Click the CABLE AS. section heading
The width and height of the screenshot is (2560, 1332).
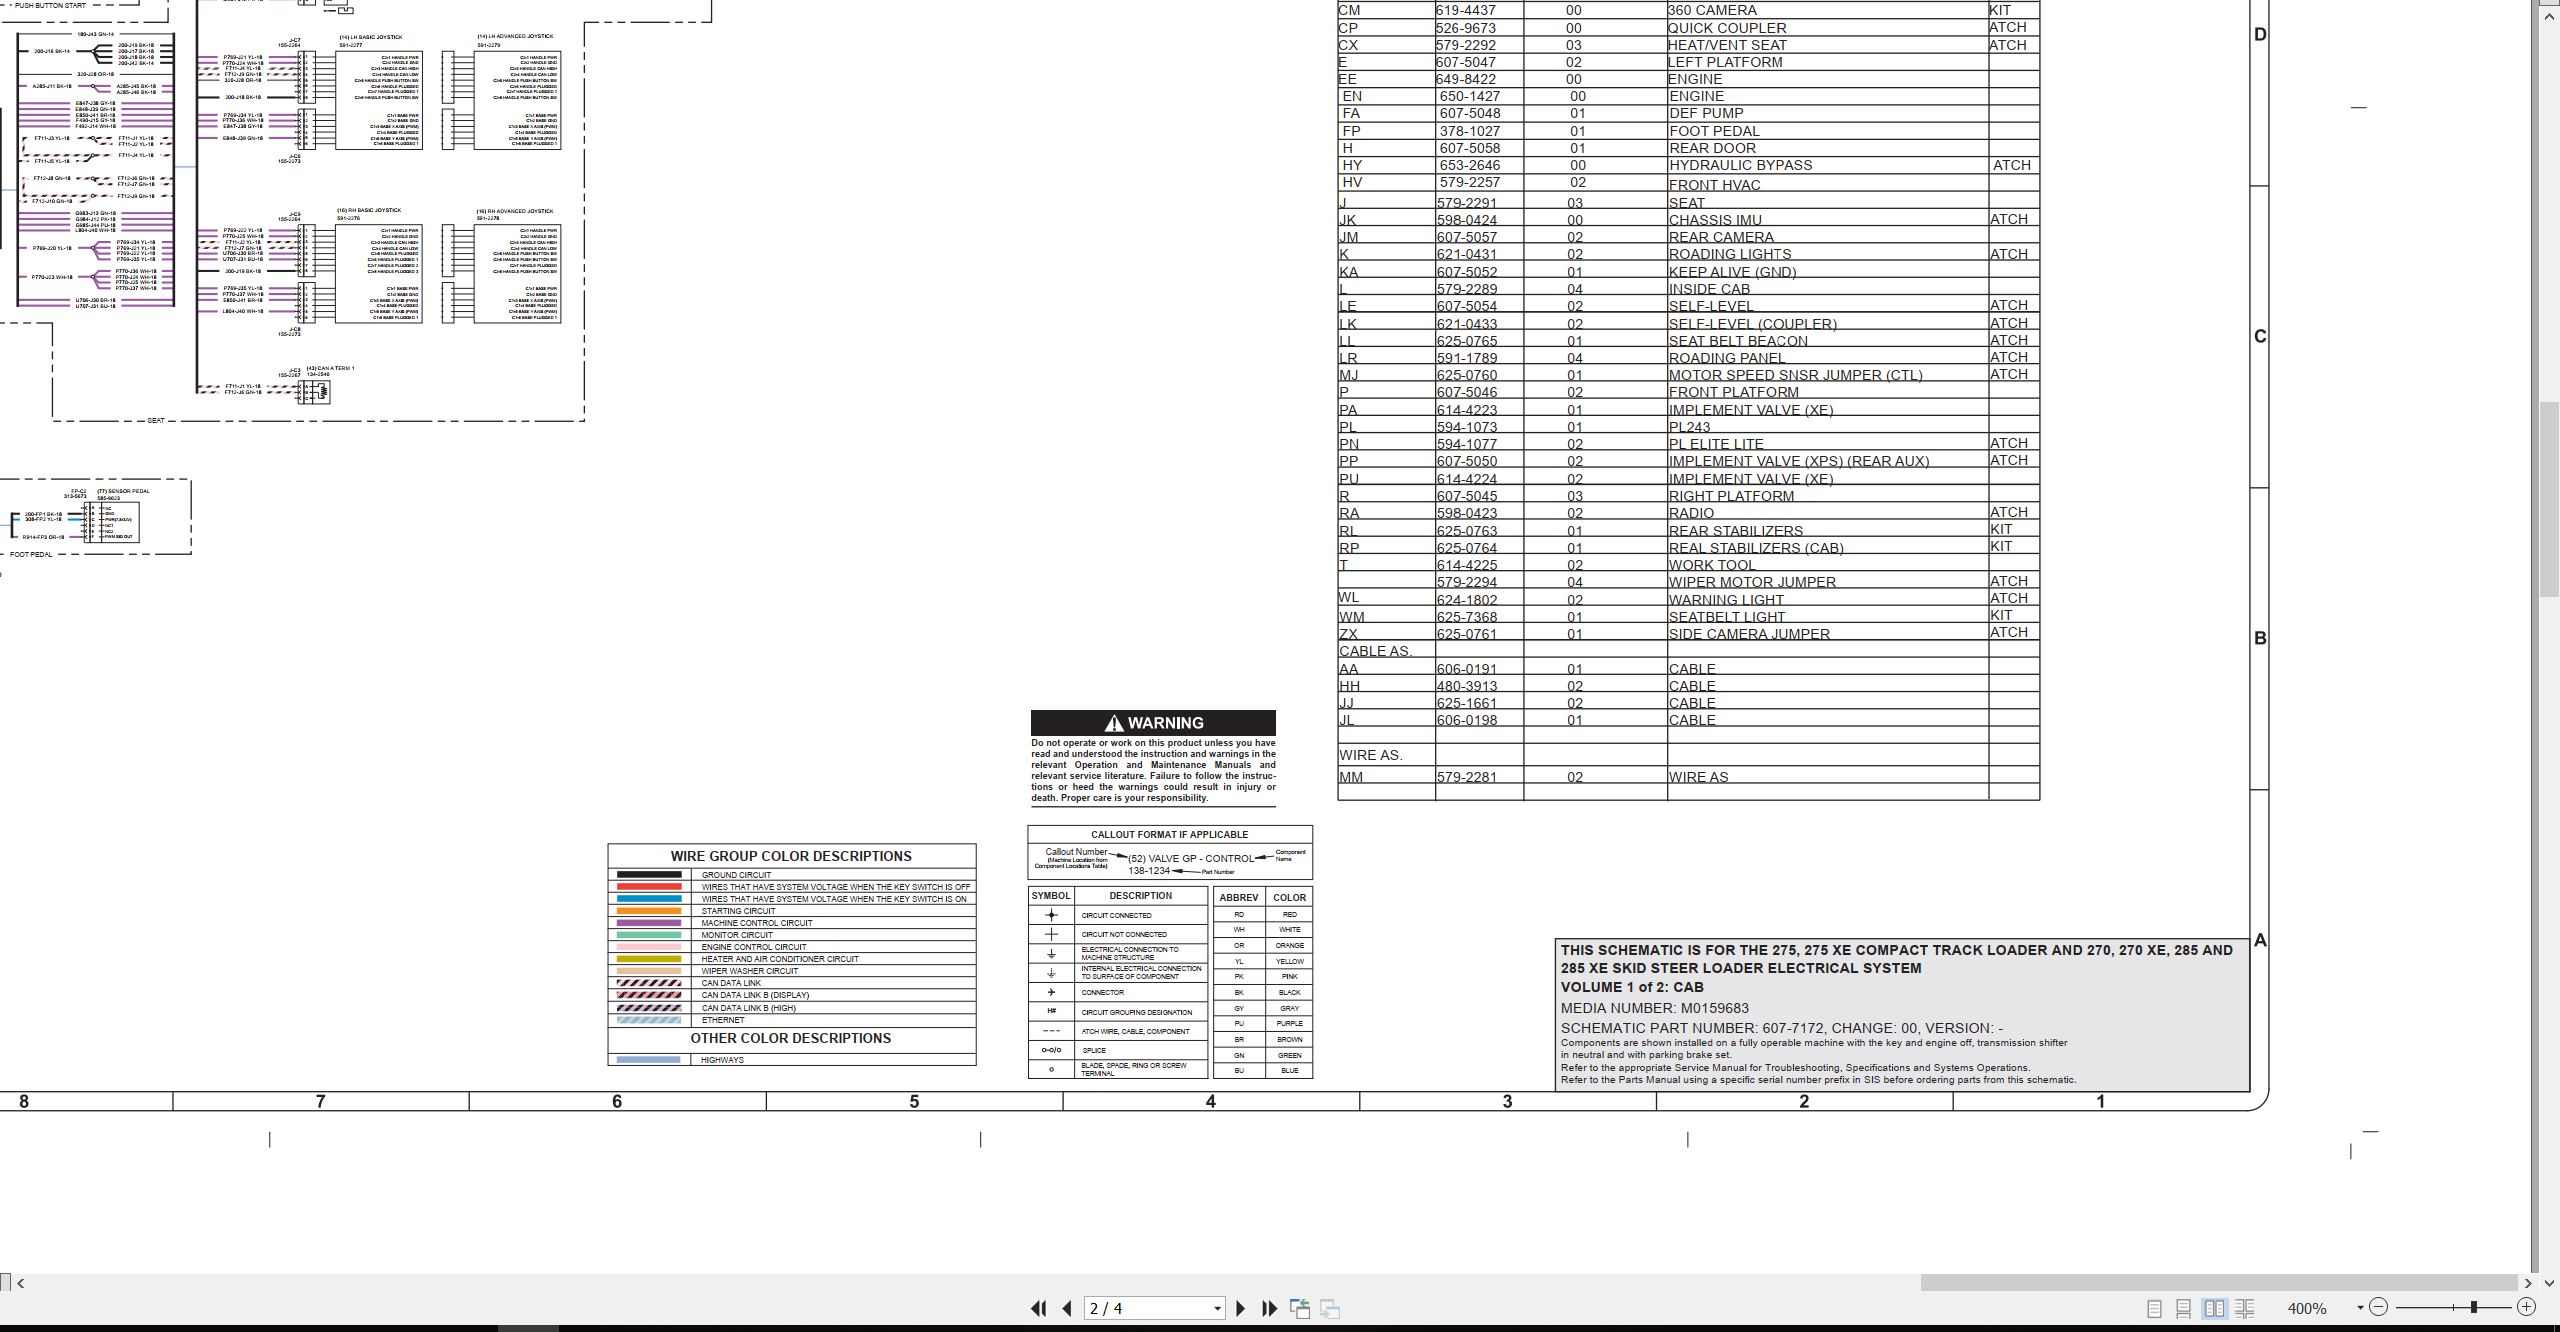tap(1375, 651)
